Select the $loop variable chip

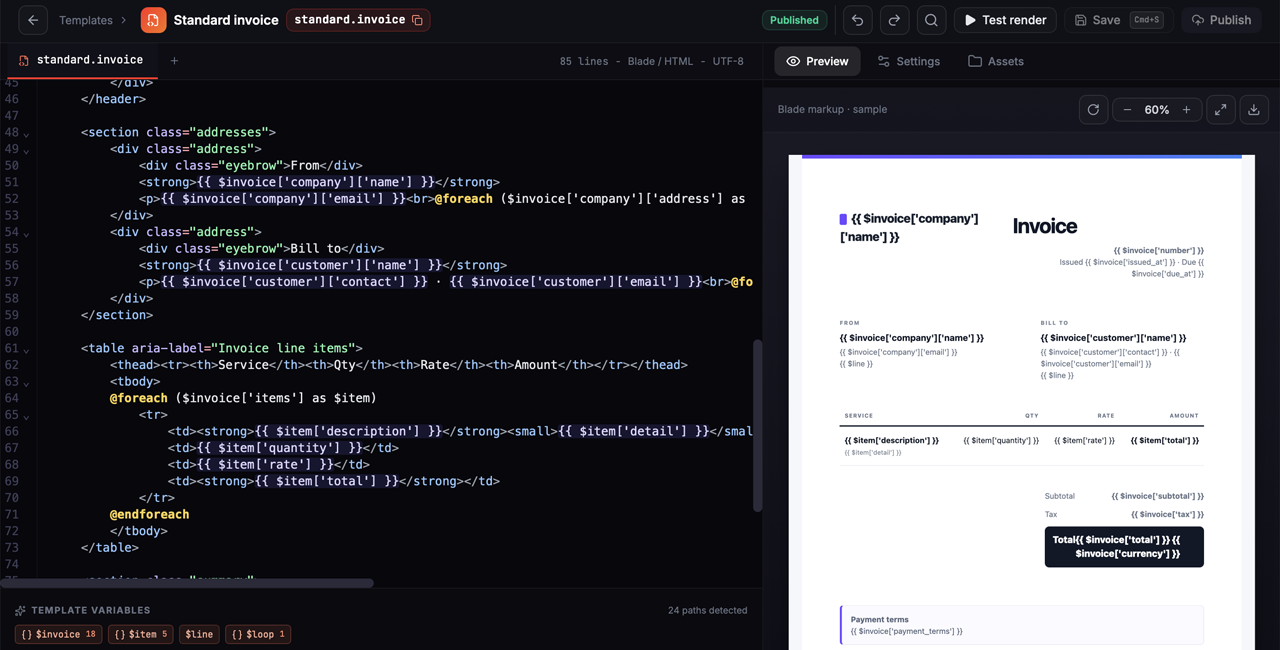click(x=258, y=634)
